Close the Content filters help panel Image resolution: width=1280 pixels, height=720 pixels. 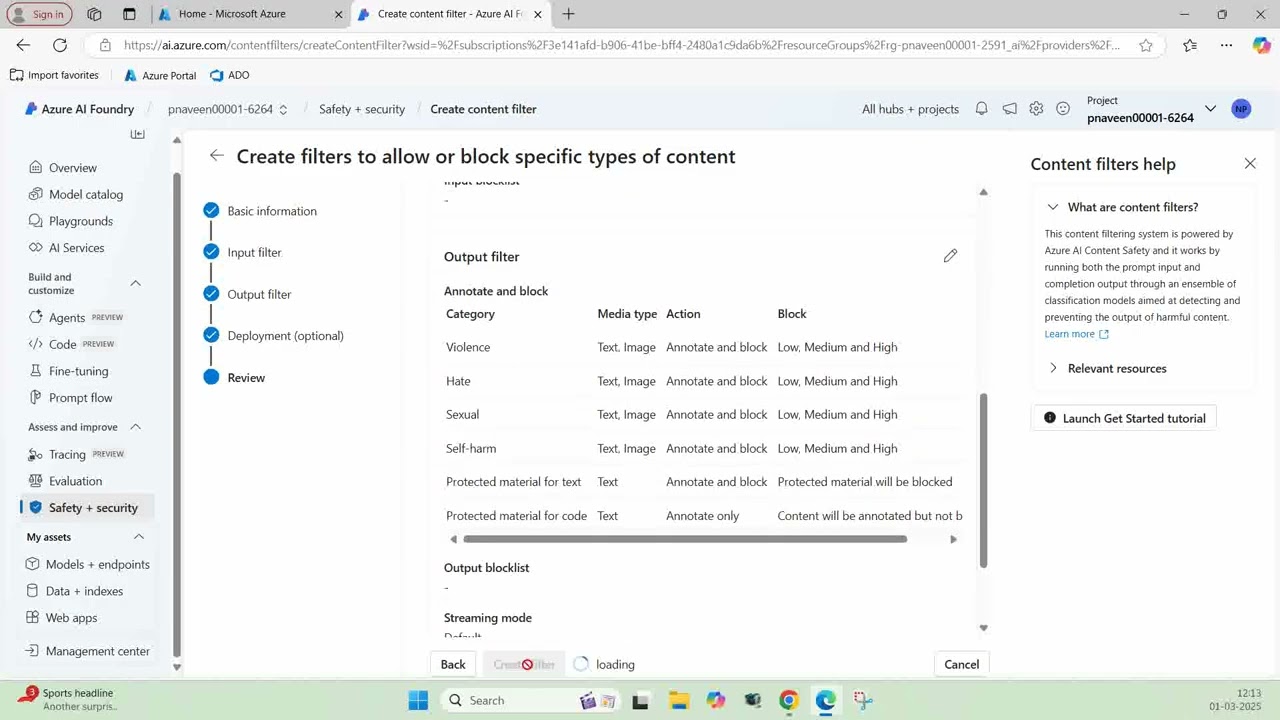coord(1250,163)
